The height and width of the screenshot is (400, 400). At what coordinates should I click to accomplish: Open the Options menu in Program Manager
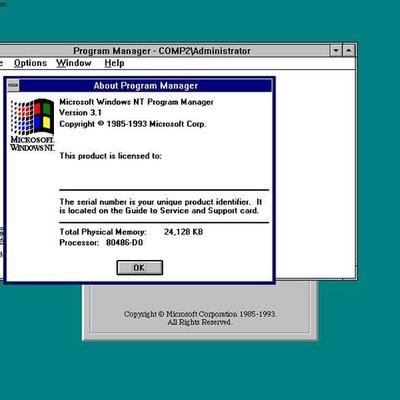[30, 63]
